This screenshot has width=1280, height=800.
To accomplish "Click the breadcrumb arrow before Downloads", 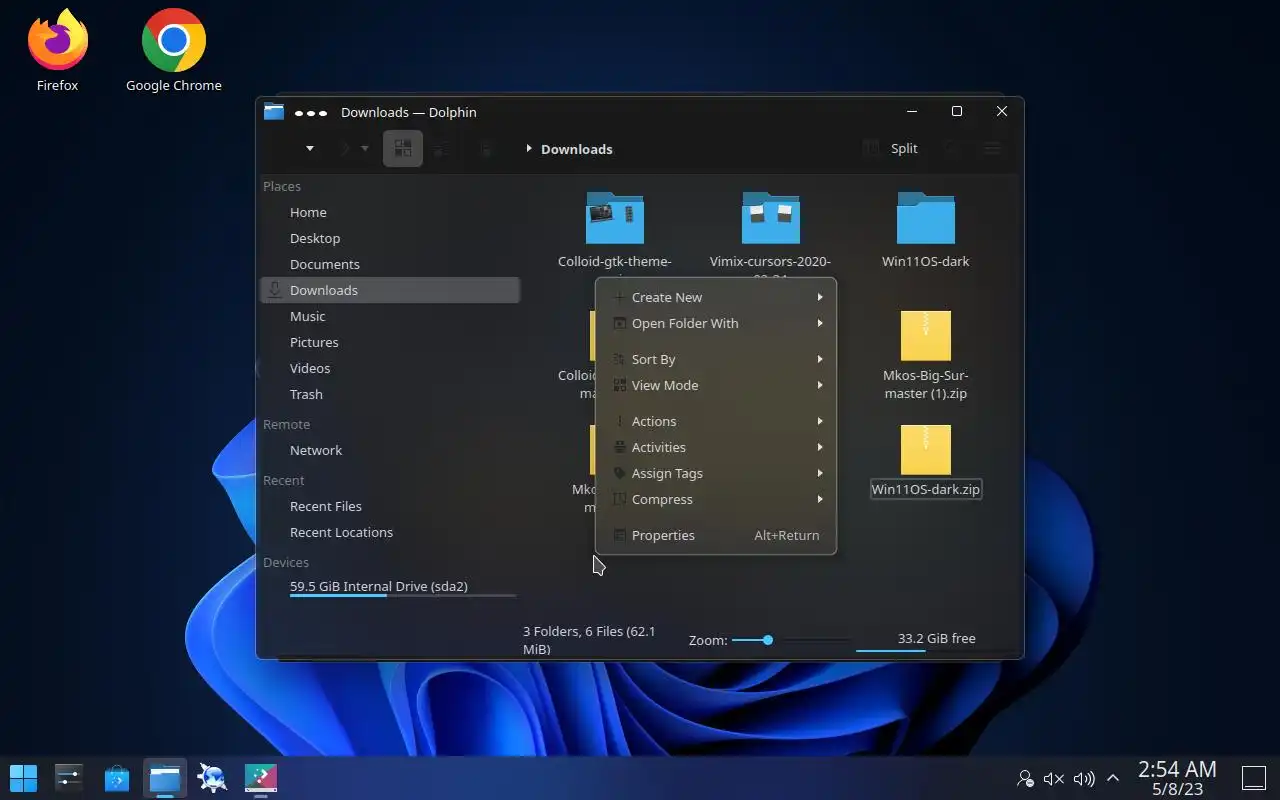I will point(529,149).
